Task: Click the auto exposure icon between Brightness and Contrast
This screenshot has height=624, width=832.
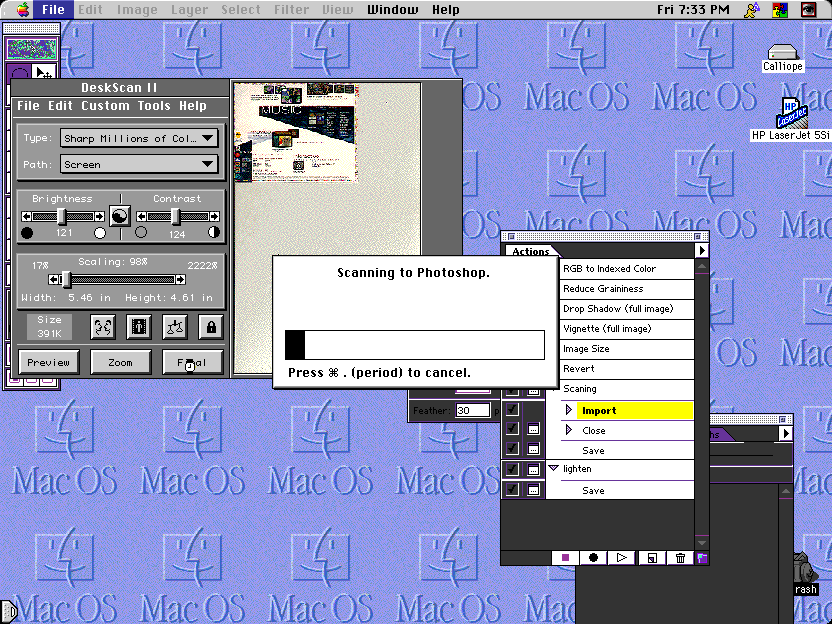Action: pos(119,216)
